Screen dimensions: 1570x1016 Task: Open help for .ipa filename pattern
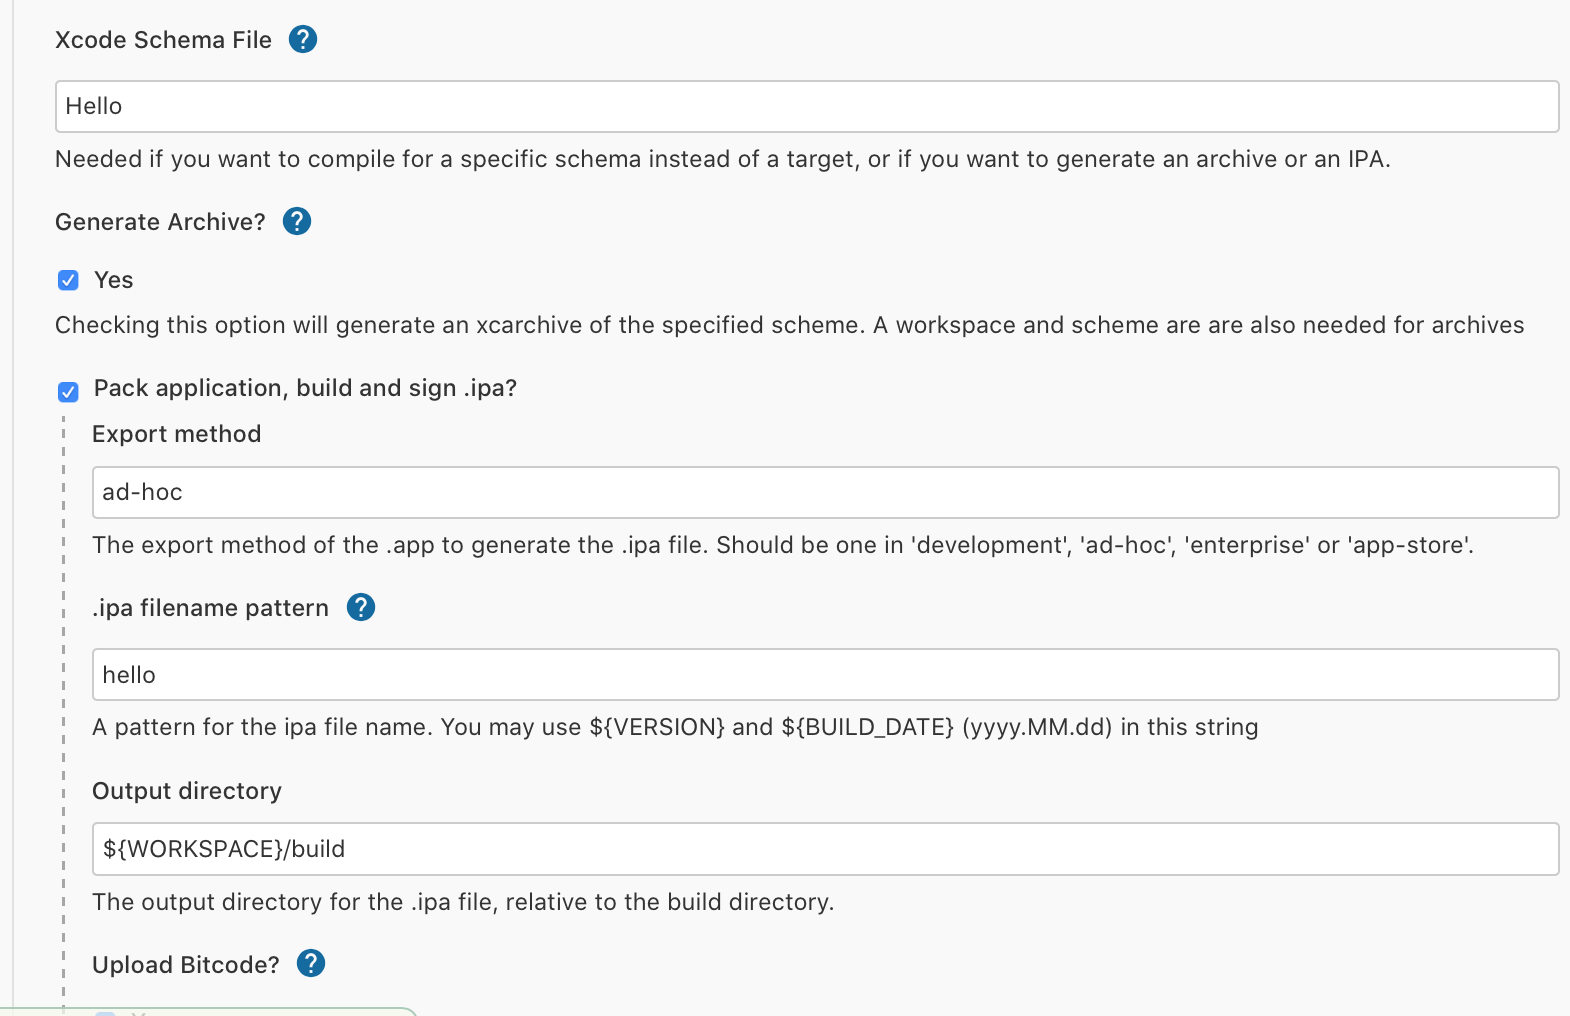pyautogui.click(x=360, y=607)
